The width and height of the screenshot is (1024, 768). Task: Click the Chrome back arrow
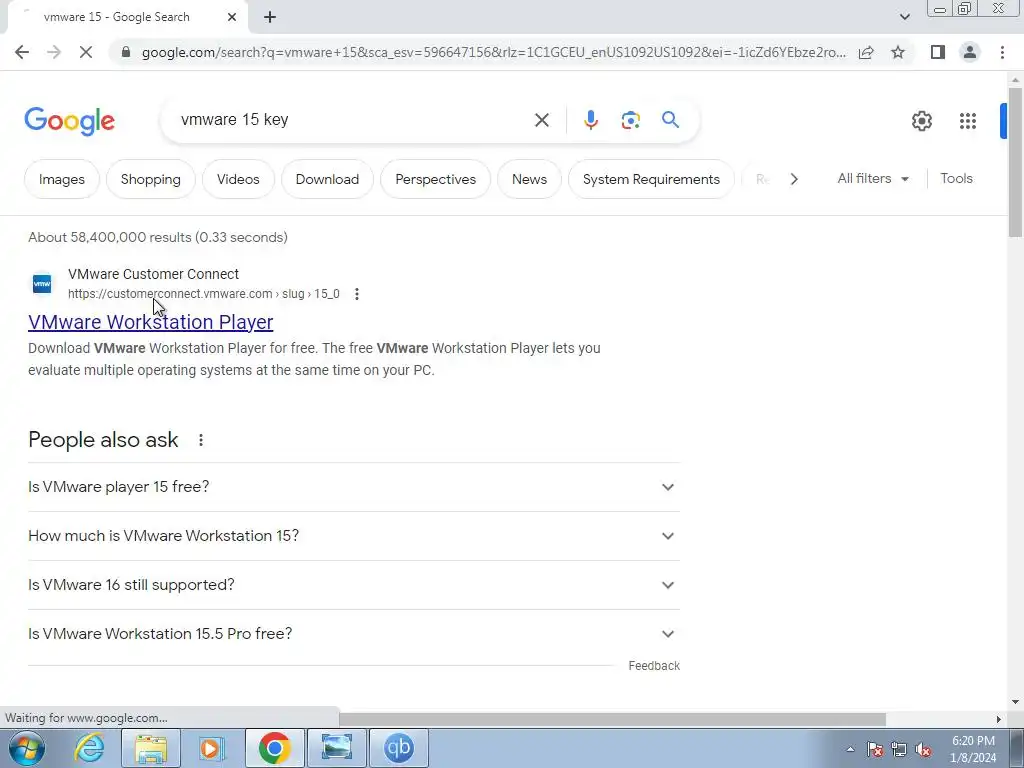point(22,52)
